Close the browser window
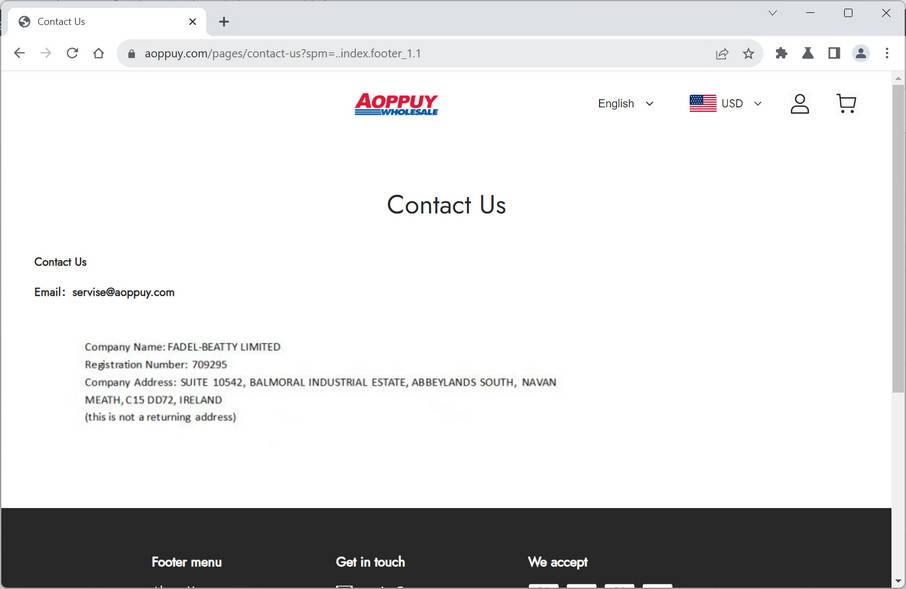Screen dimensions: 906x589 point(886,13)
